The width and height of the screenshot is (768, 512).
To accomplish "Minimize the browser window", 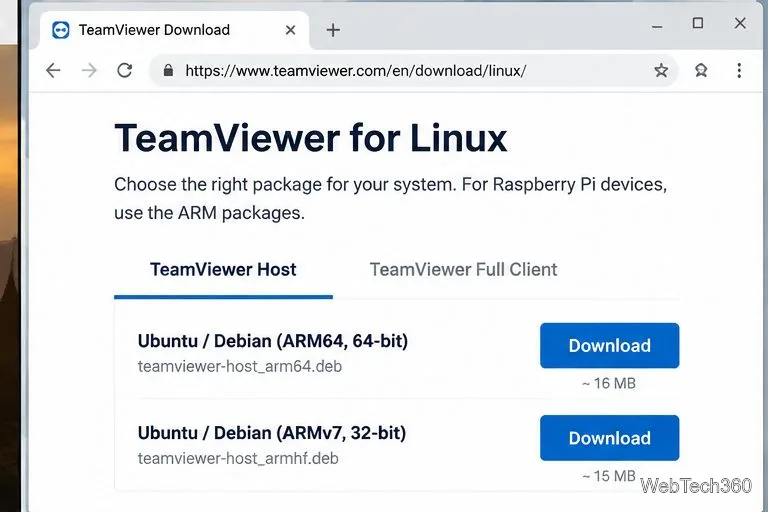I will click(657, 25).
